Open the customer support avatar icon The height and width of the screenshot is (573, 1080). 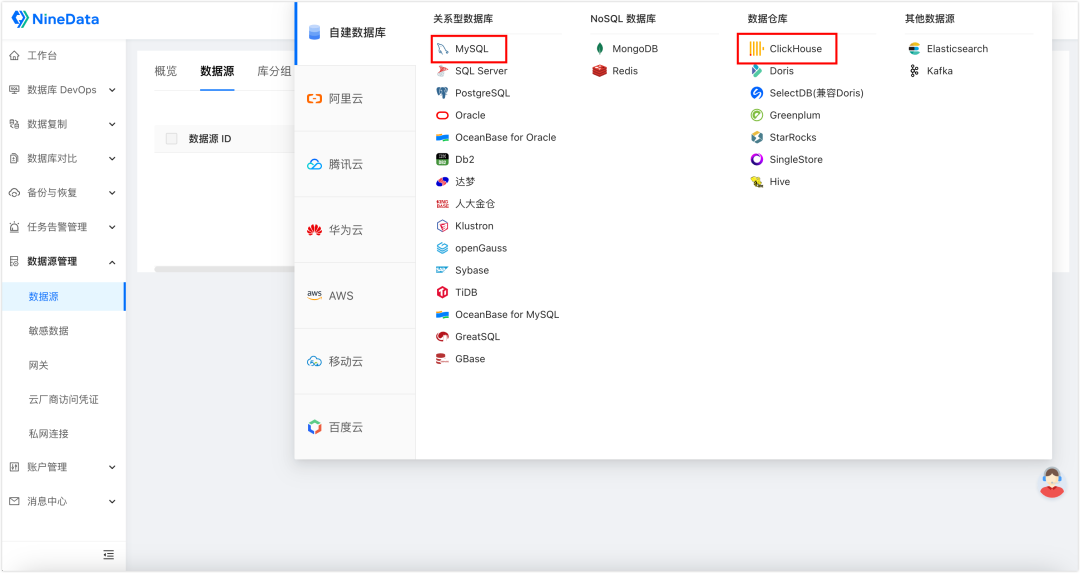click(x=1052, y=482)
